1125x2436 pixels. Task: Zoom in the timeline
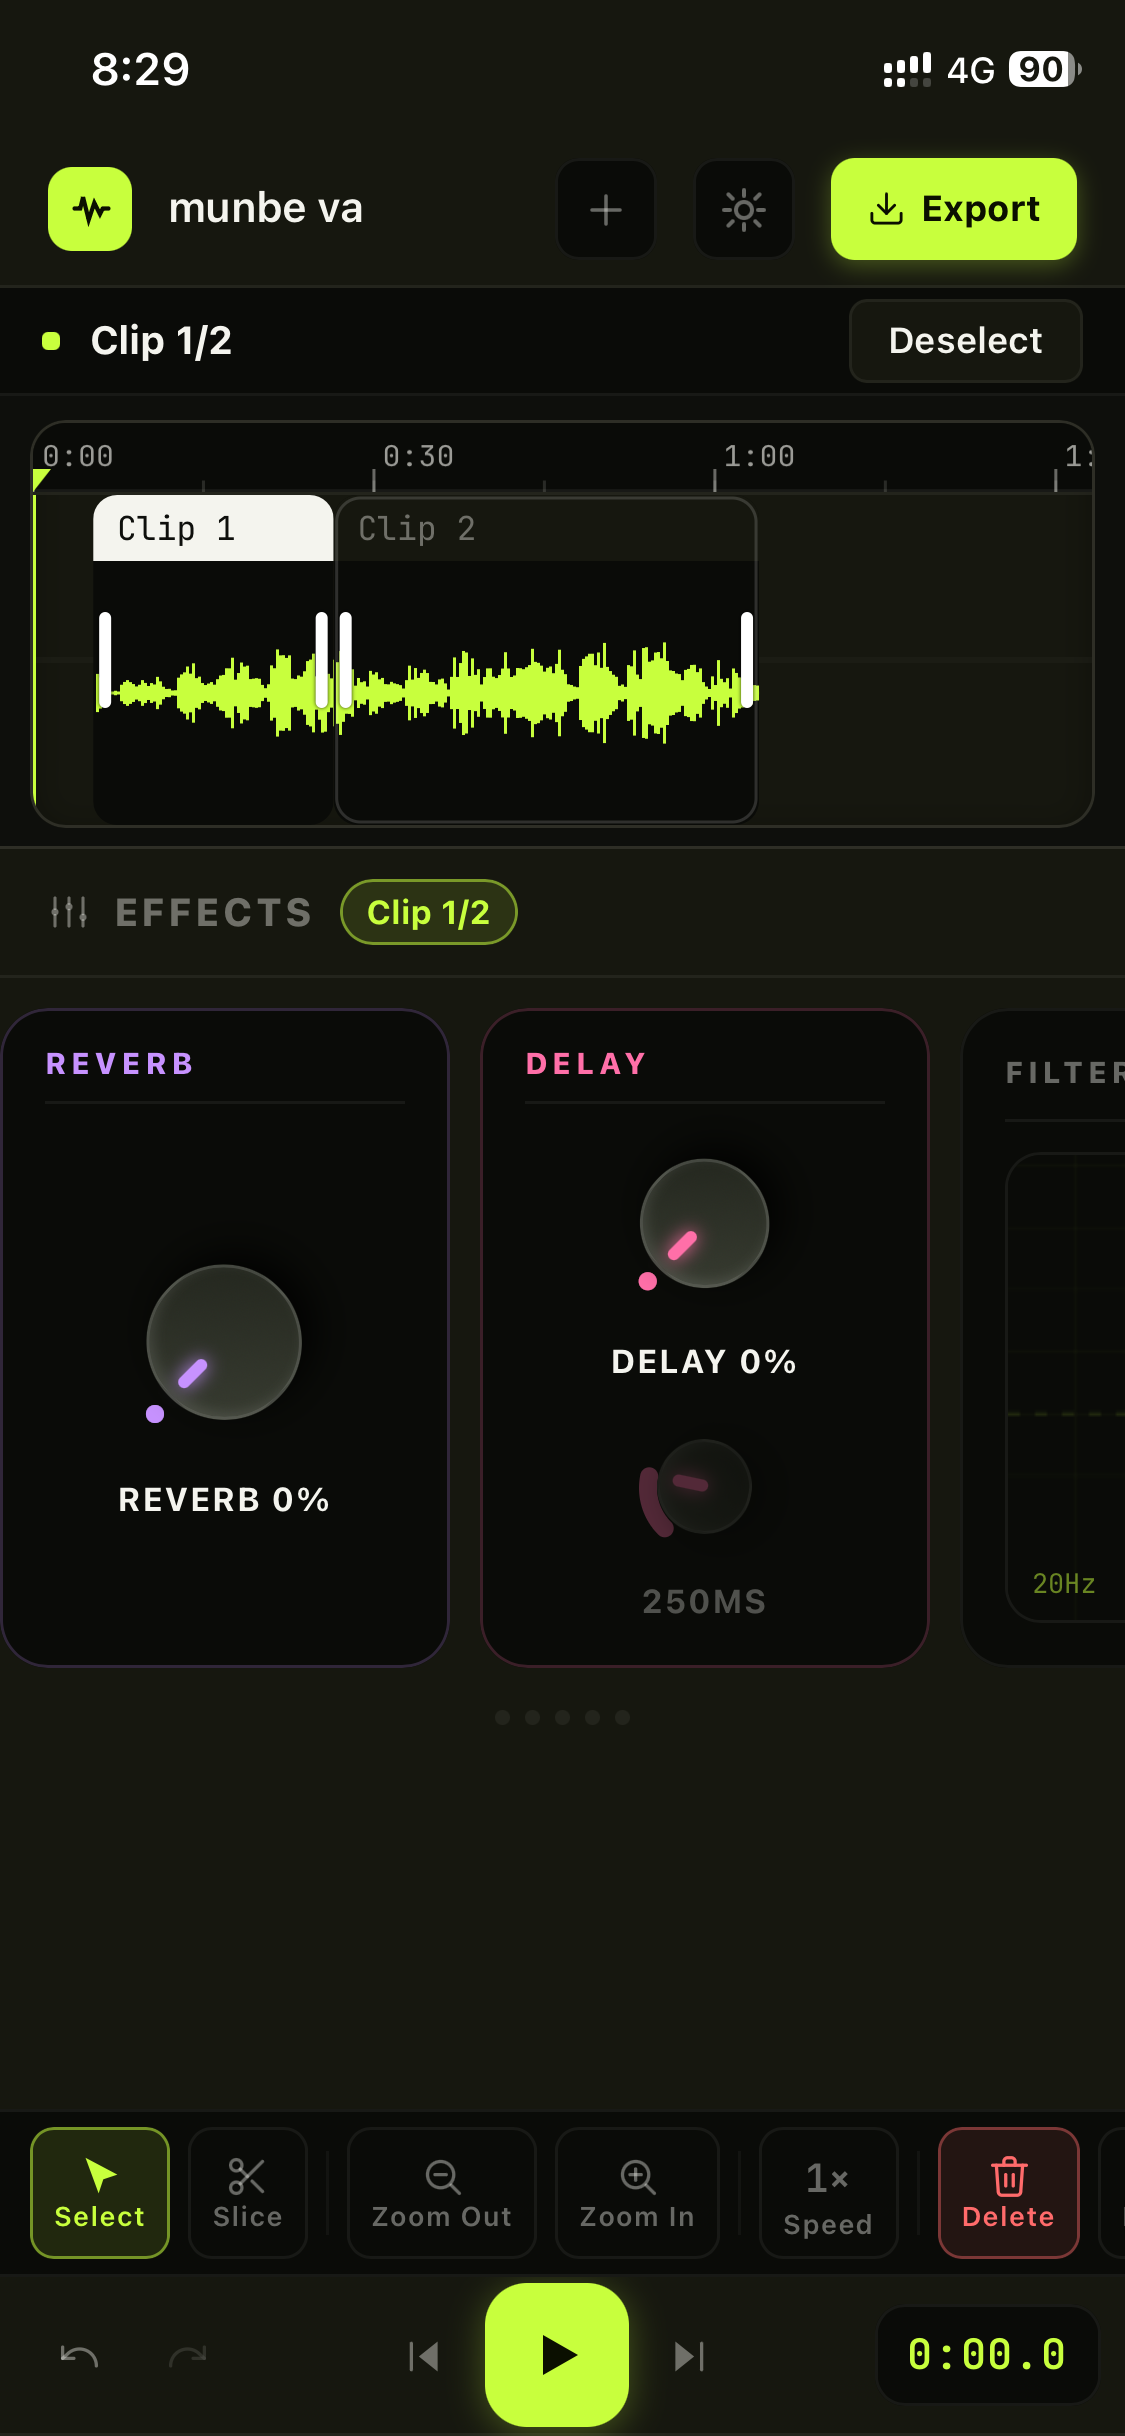coord(637,2193)
